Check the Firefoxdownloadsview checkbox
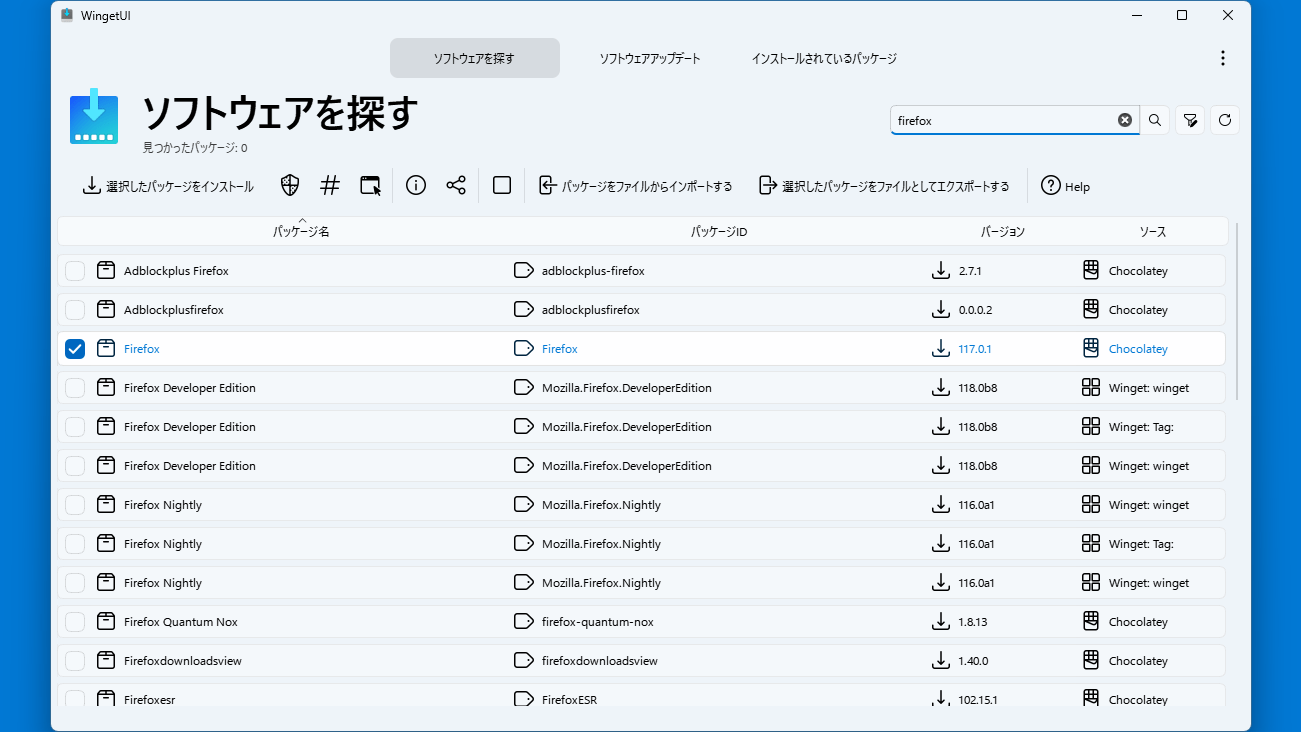Viewport: 1301px width, 732px height. tap(75, 661)
